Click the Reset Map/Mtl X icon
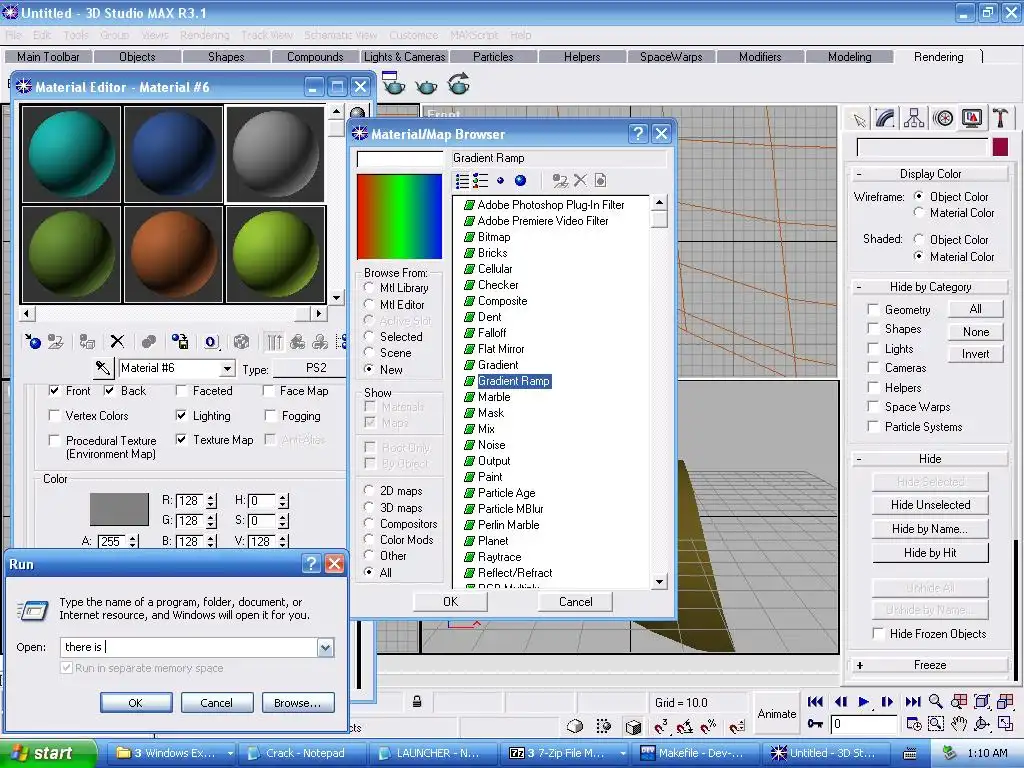 tap(117, 342)
